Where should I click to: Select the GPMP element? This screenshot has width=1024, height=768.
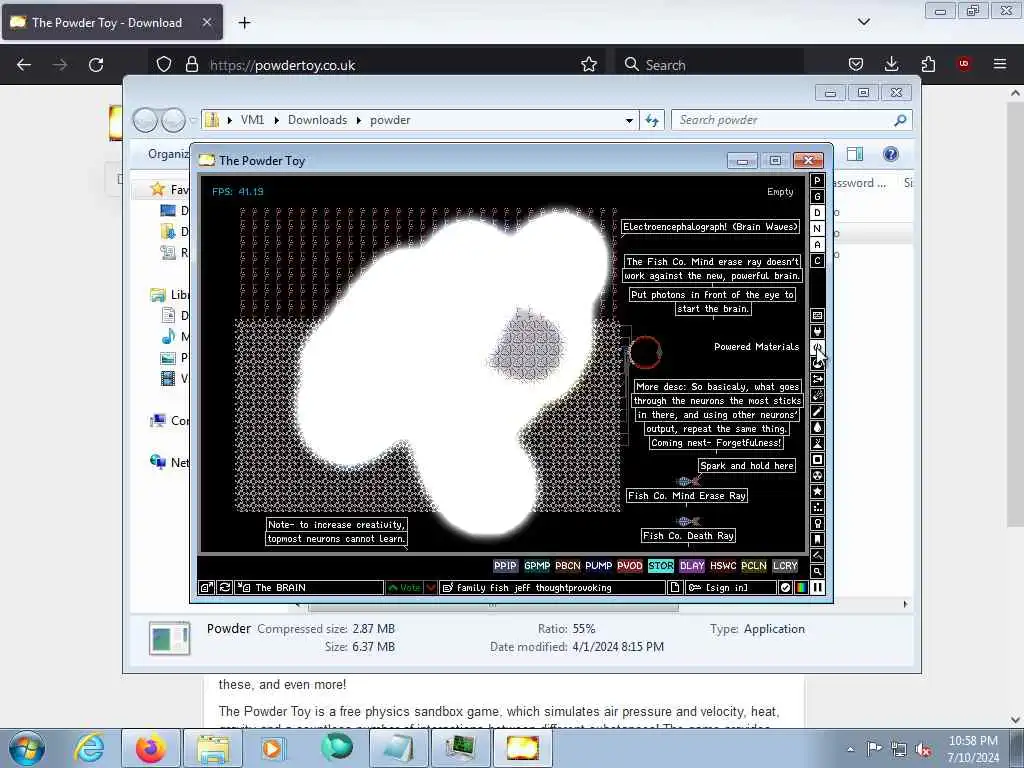(x=536, y=566)
